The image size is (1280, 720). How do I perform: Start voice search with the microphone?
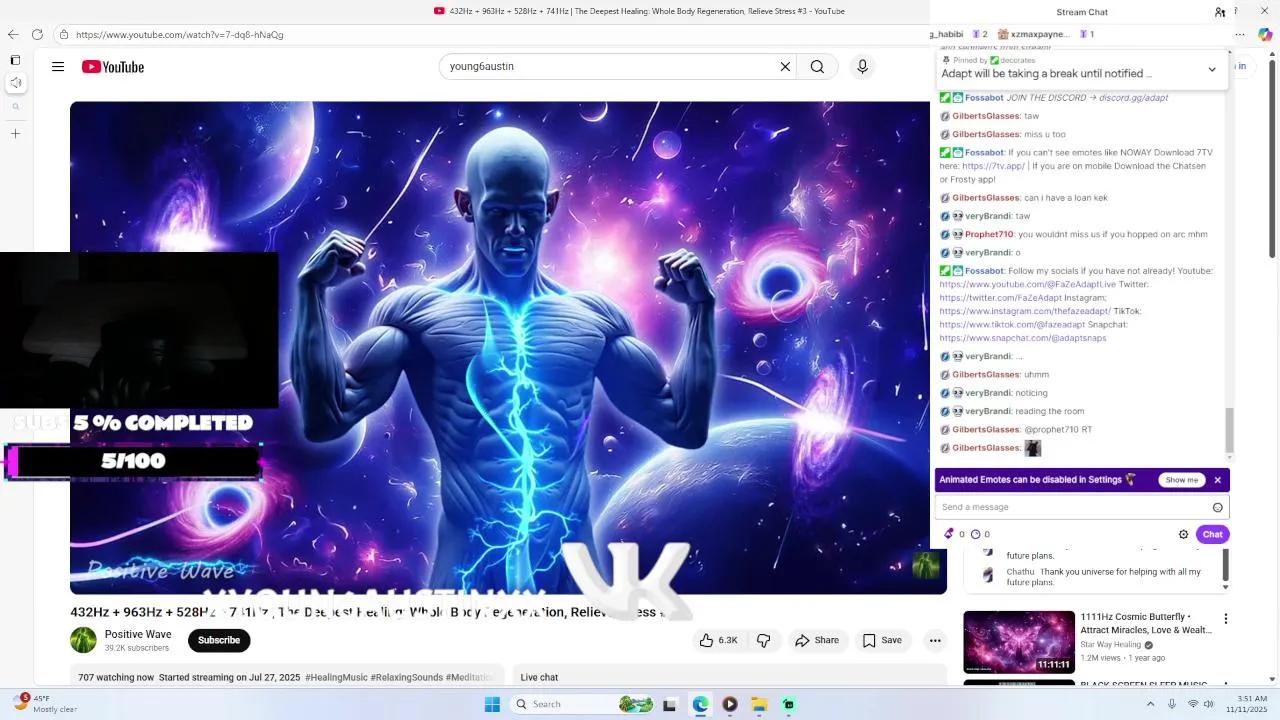[862, 67]
